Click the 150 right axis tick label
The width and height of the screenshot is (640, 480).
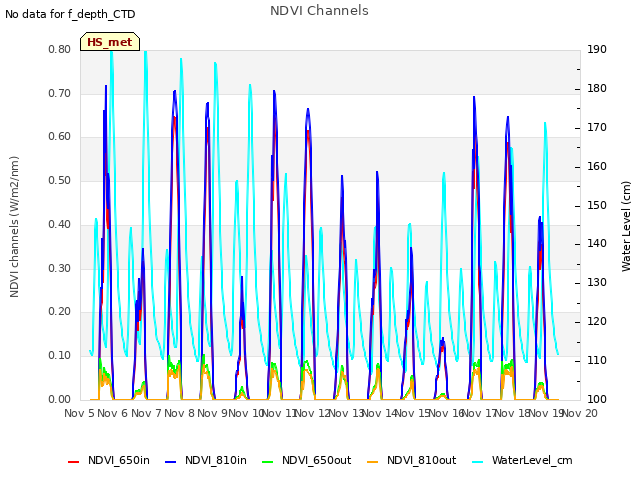coord(597,206)
